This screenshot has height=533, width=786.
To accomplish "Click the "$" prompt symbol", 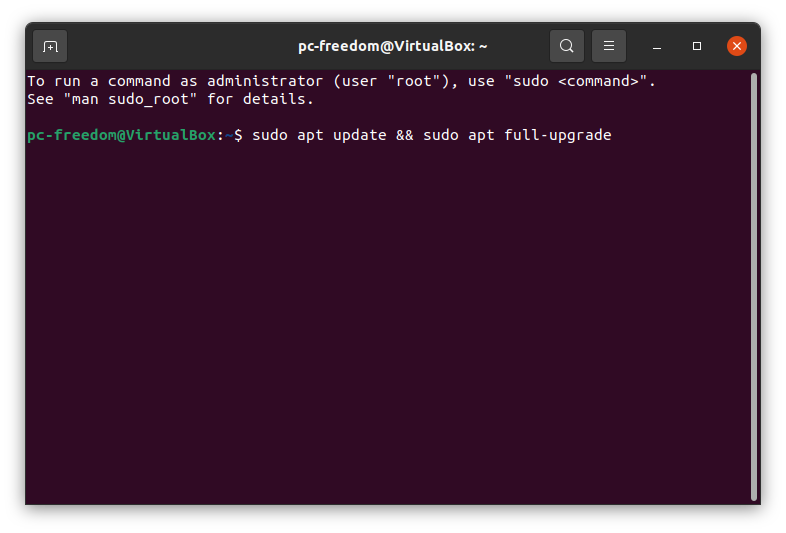I will coord(238,135).
